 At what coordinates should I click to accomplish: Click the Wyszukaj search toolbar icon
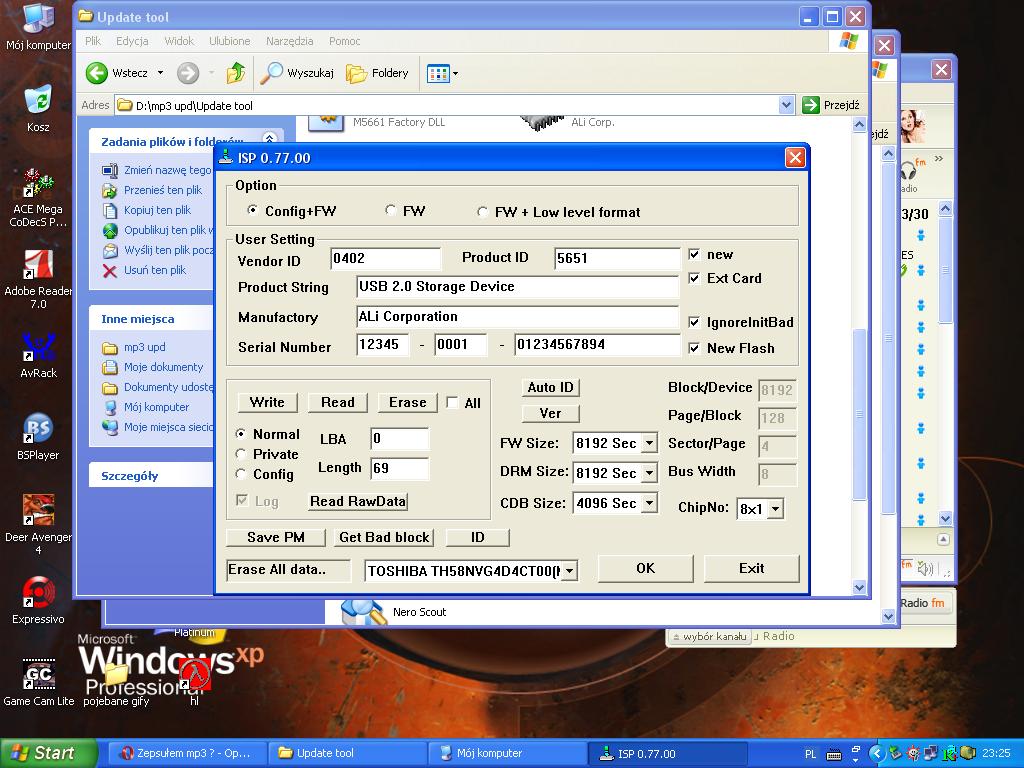pyautogui.click(x=272, y=73)
